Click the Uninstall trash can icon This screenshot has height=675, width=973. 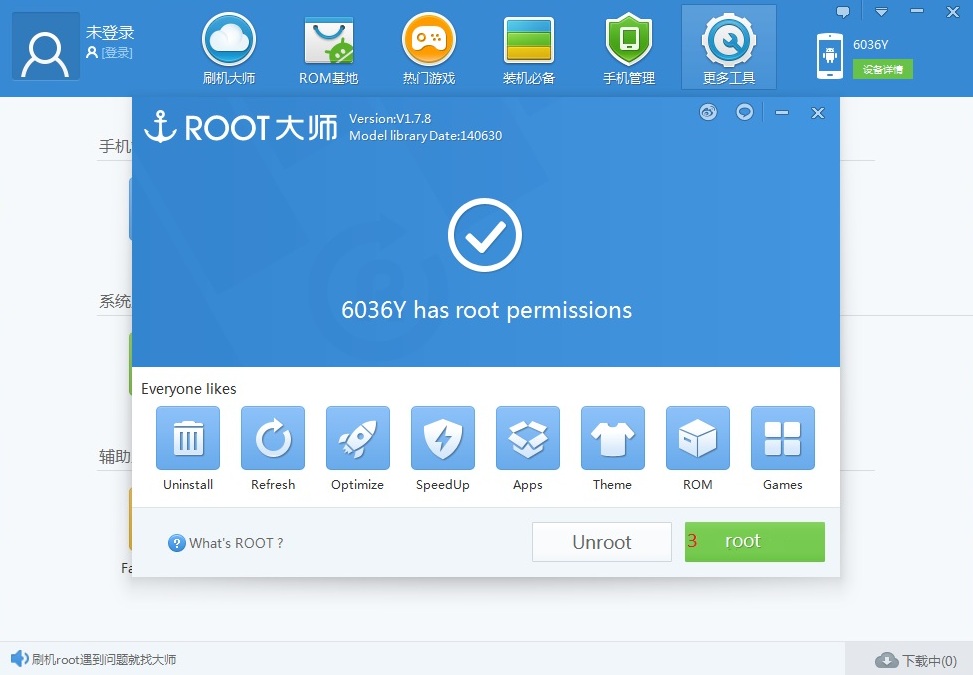pyautogui.click(x=188, y=438)
